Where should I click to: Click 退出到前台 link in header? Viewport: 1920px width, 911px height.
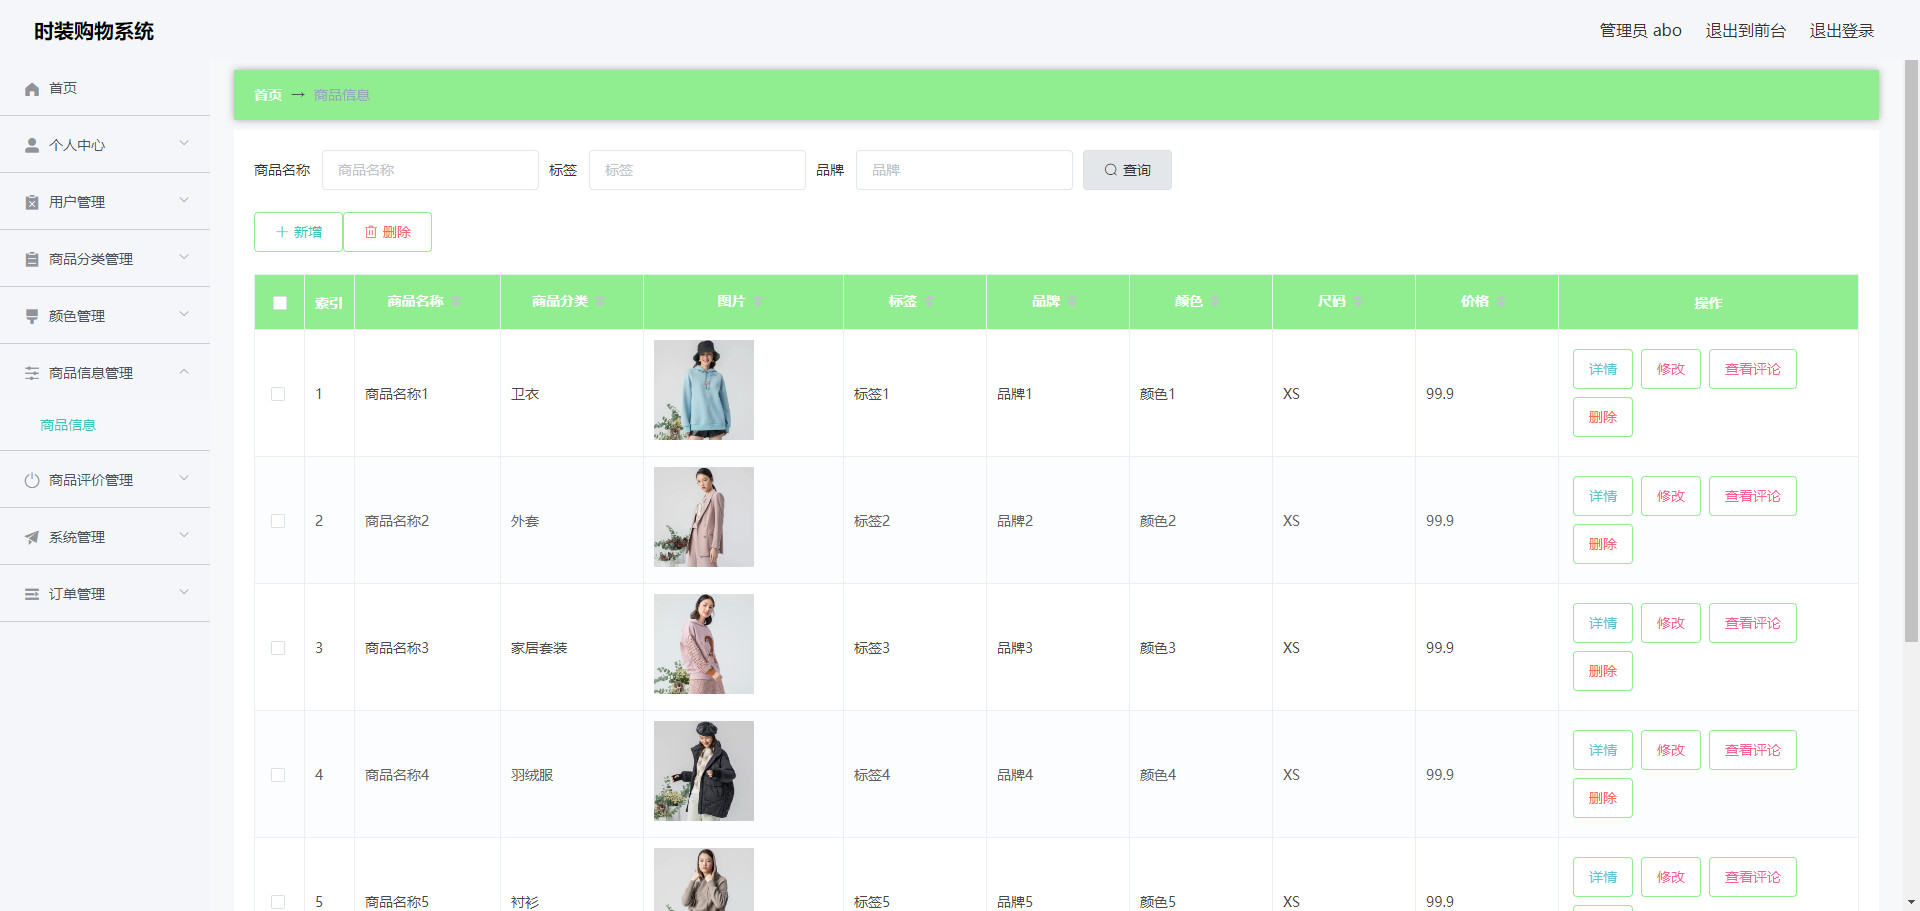1746,31
